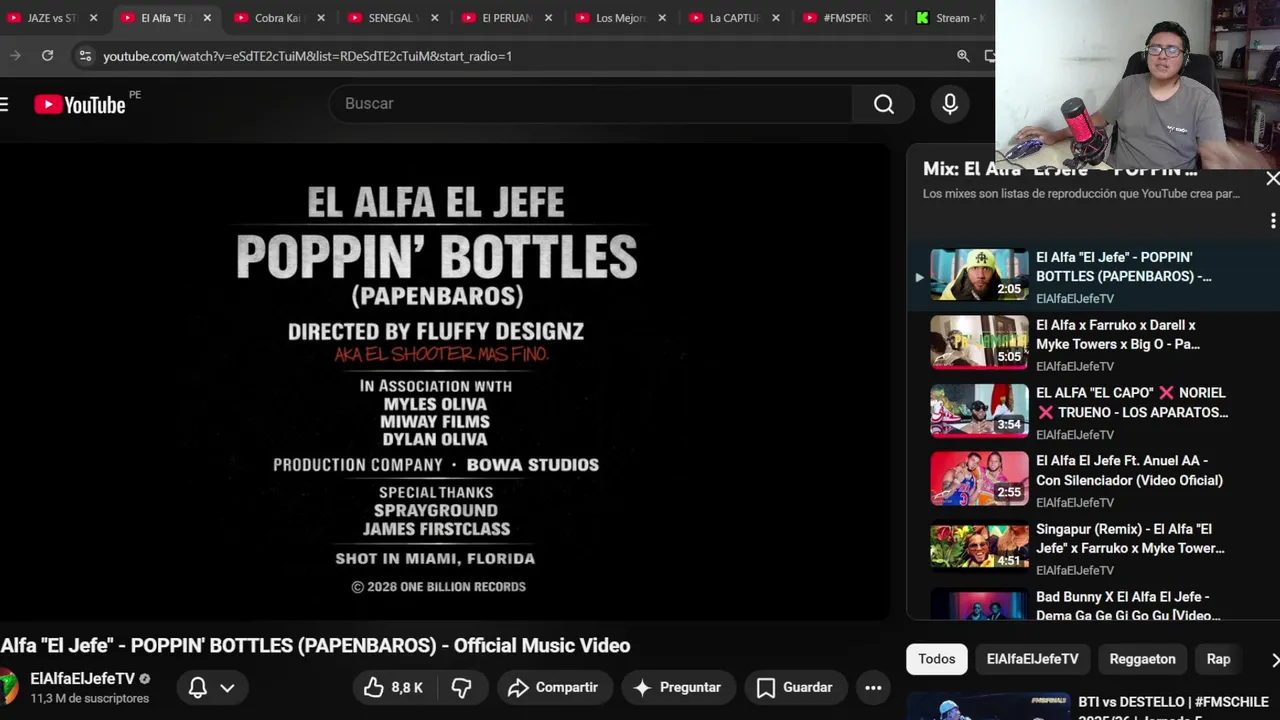Close the El PERUANO browser tab
The image size is (1280, 720).
pyautogui.click(x=548, y=18)
